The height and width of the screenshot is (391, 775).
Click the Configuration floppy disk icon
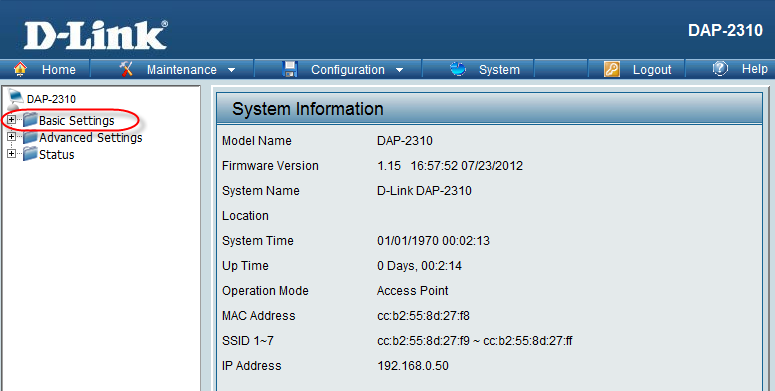(x=290, y=69)
